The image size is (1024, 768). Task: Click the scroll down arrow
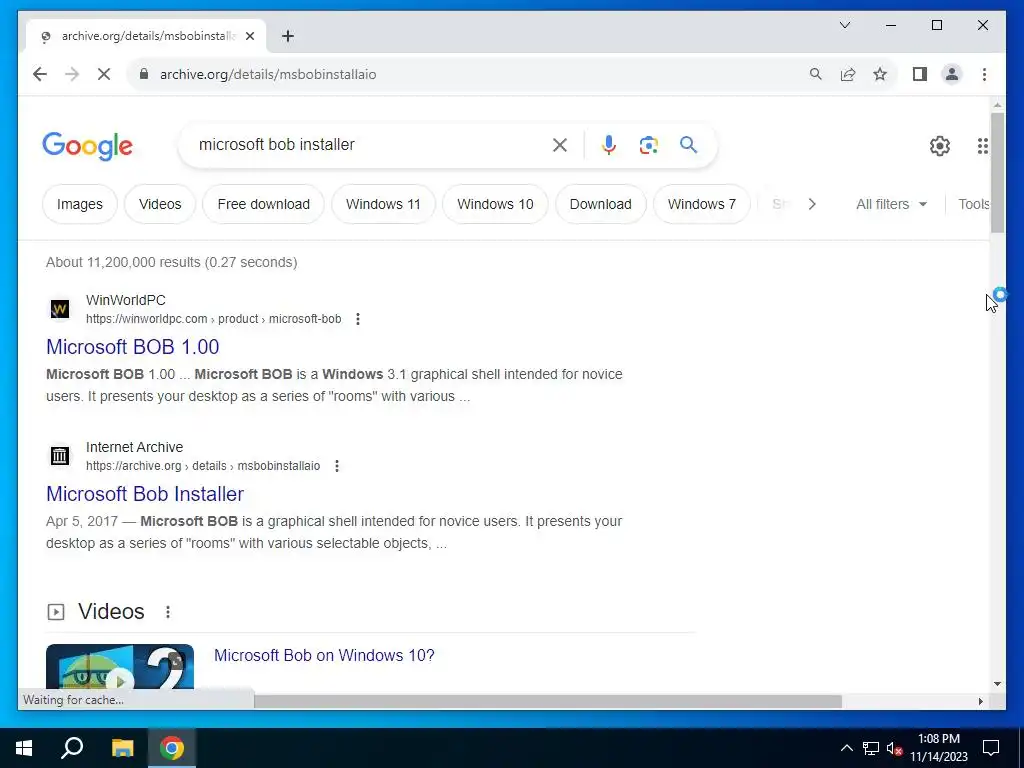tap(997, 684)
